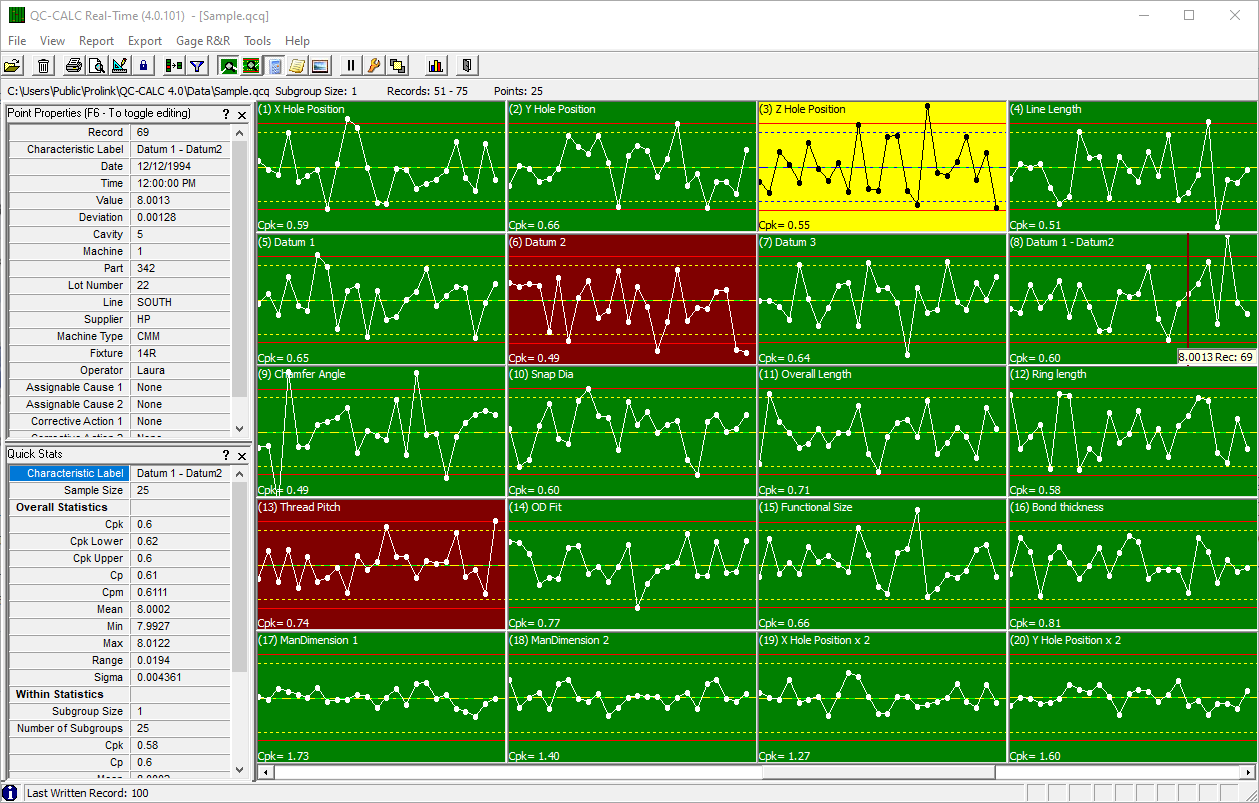
Task: Click the funnel filter icon
Action: 197,66
